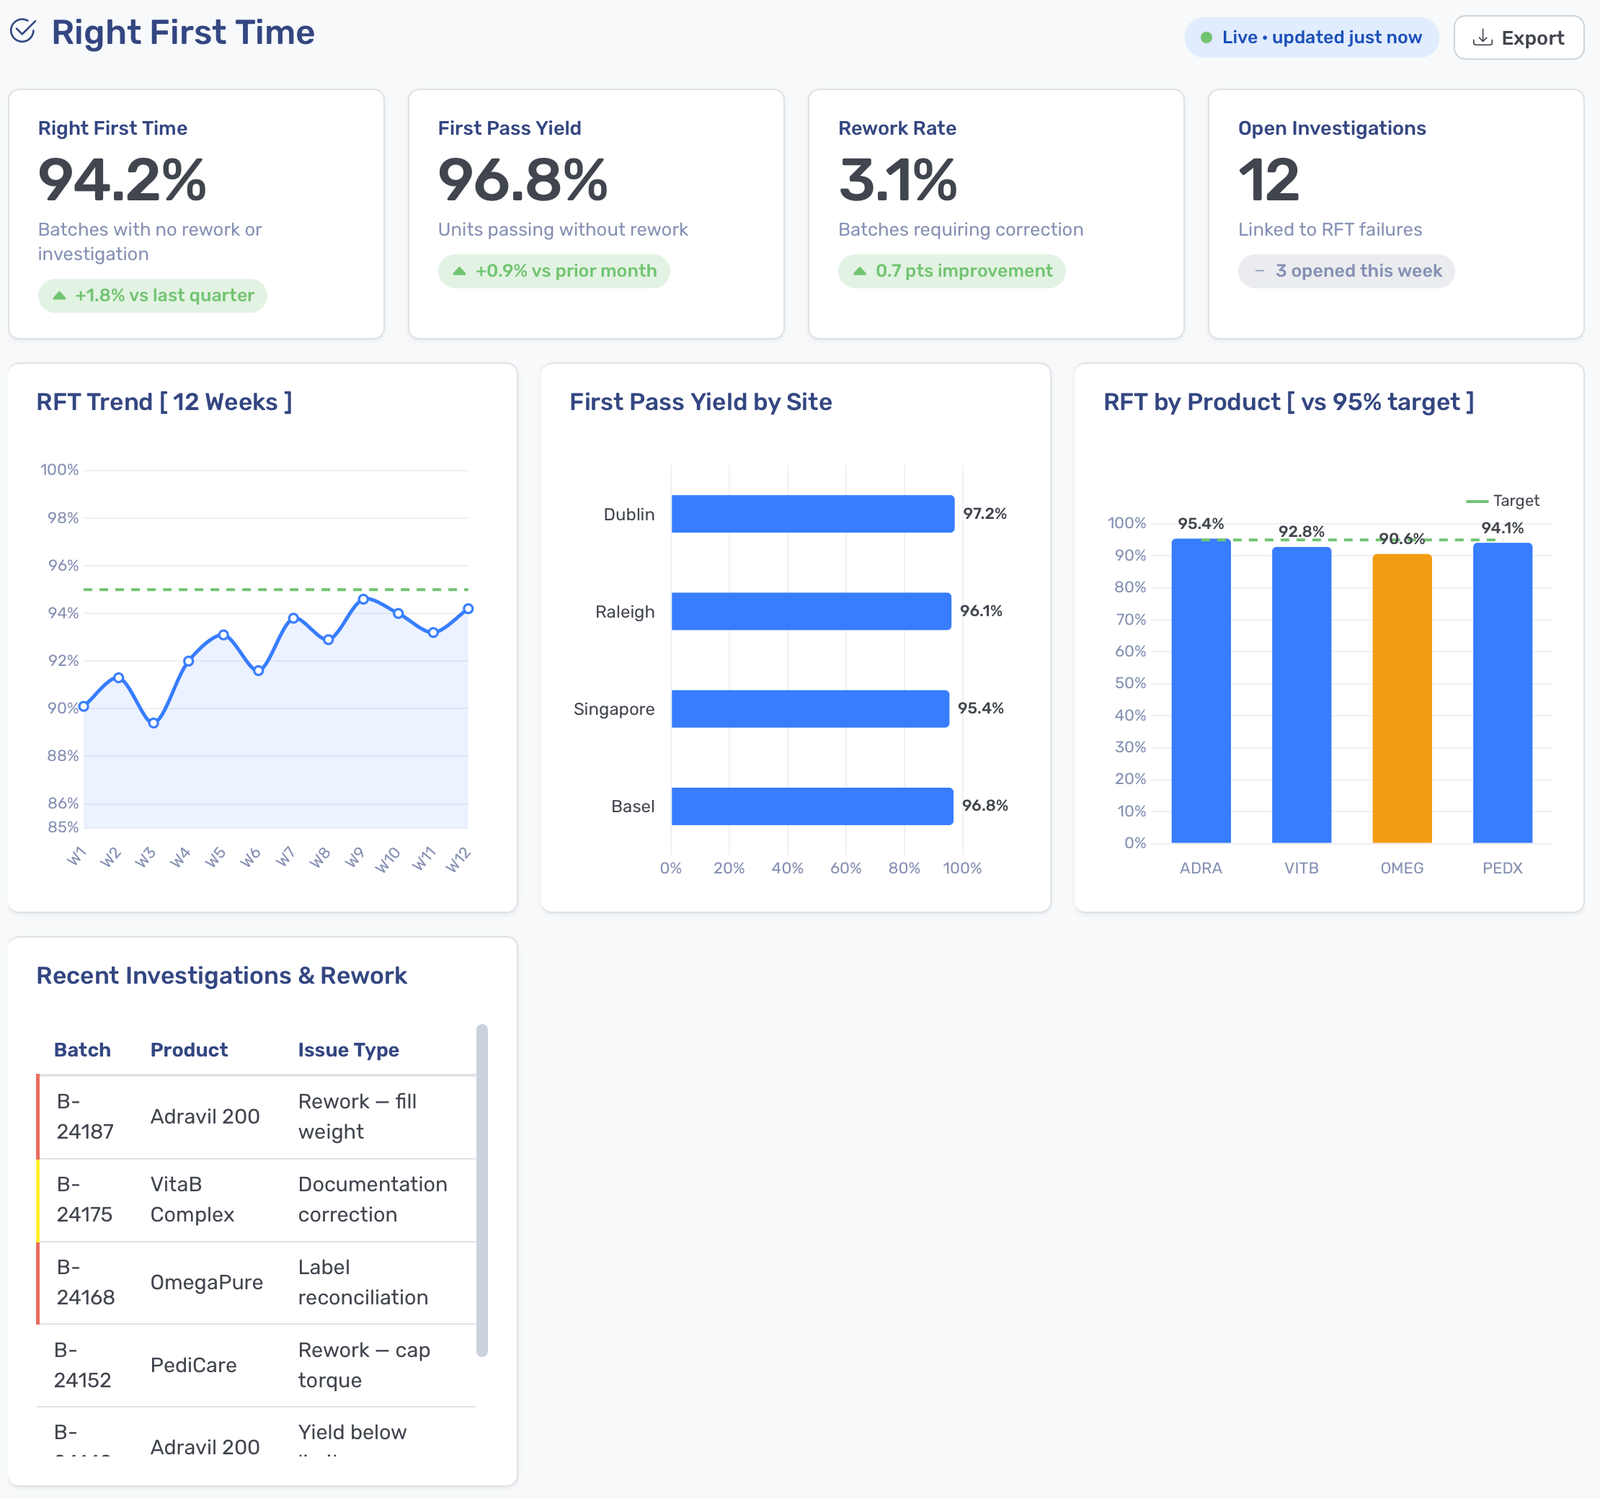1600x1499 pixels.
Task: Click the Target legend entry in product chart
Action: coord(1503,500)
